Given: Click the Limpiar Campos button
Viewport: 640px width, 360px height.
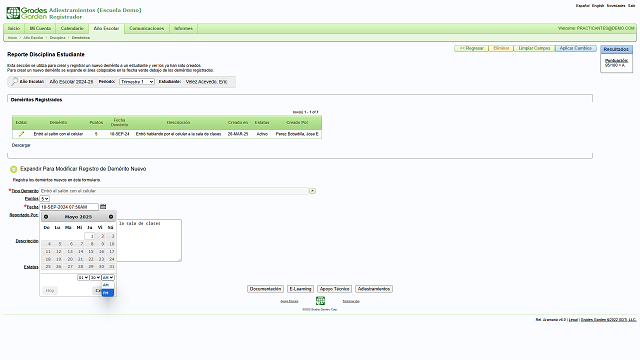Looking at the screenshot, I should pos(534,48).
